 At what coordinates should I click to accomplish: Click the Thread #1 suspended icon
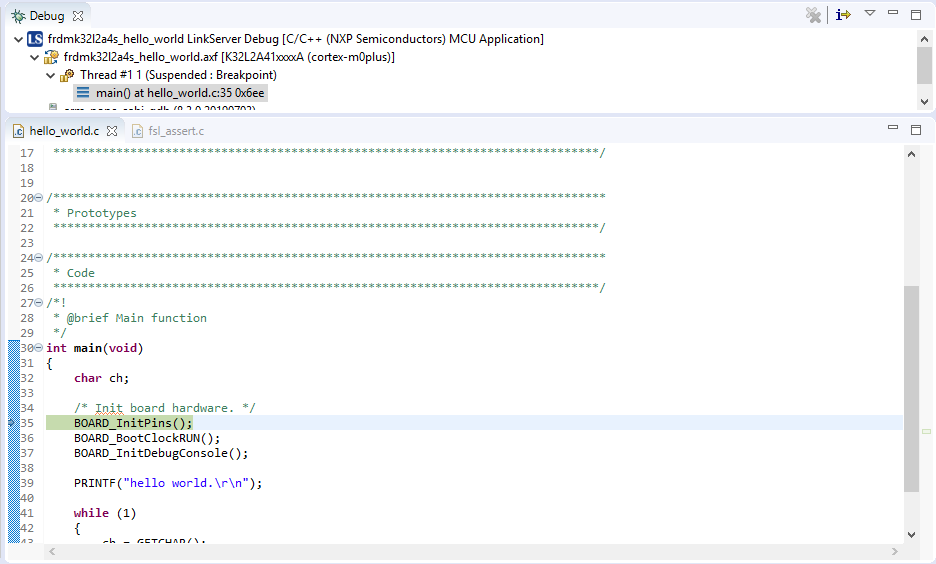pyautogui.click(x=67, y=75)
